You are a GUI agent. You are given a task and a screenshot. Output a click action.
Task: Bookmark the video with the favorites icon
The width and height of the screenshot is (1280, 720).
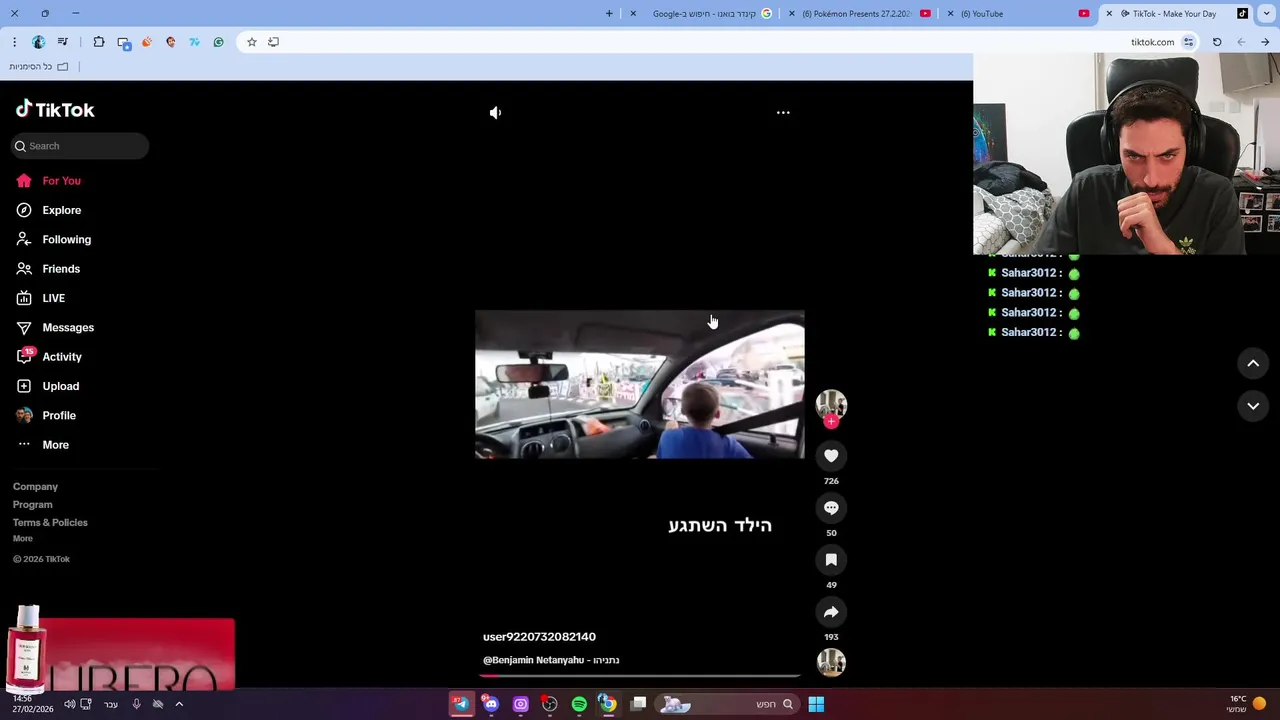pos(831,560)
